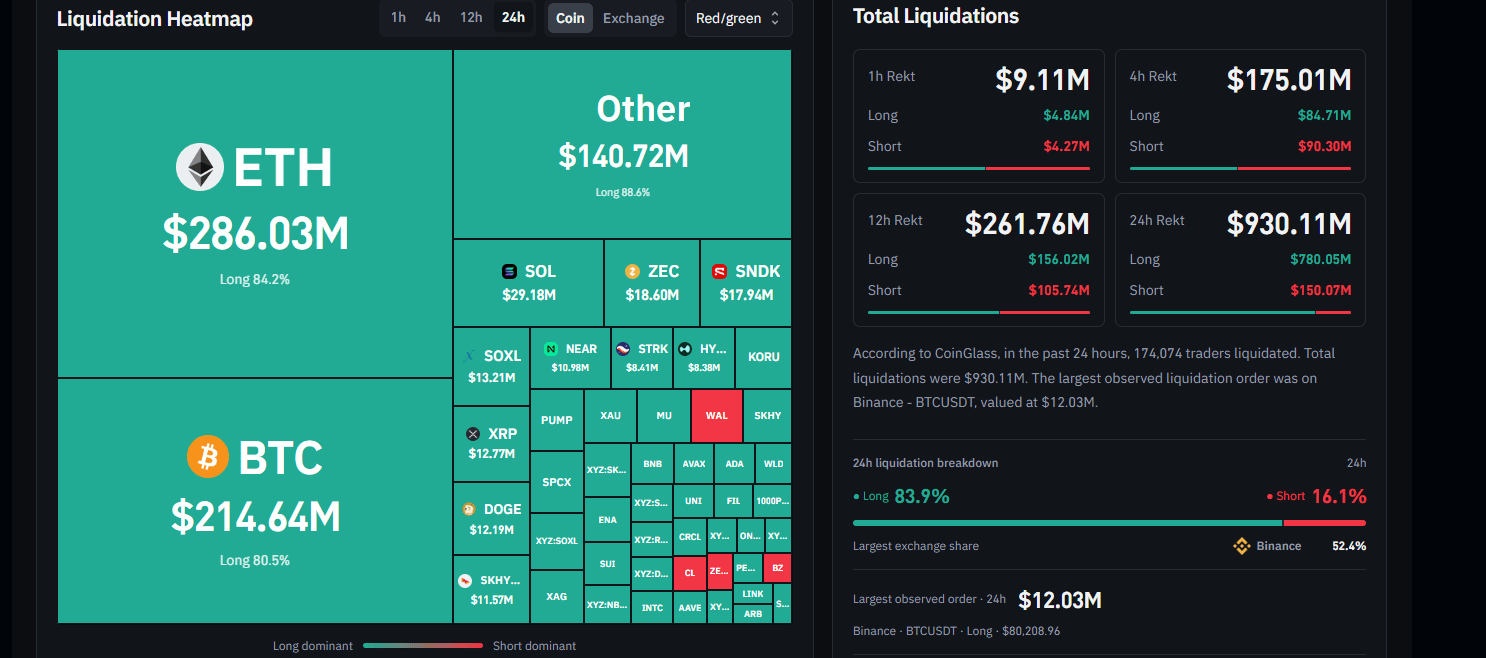This screenshot has height=658, width=1486.
Task: Open the 4h Rekt liquidation card
Action: pyautogui.click(x=1240, y=116)
